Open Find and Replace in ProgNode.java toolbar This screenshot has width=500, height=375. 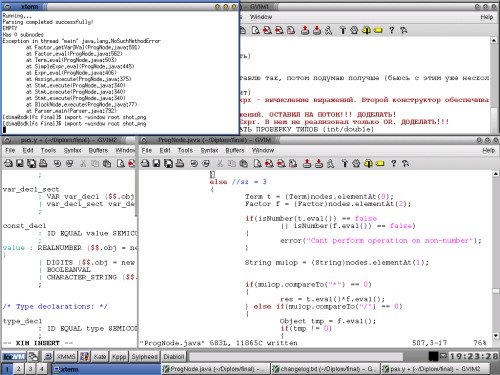(293, 163)
